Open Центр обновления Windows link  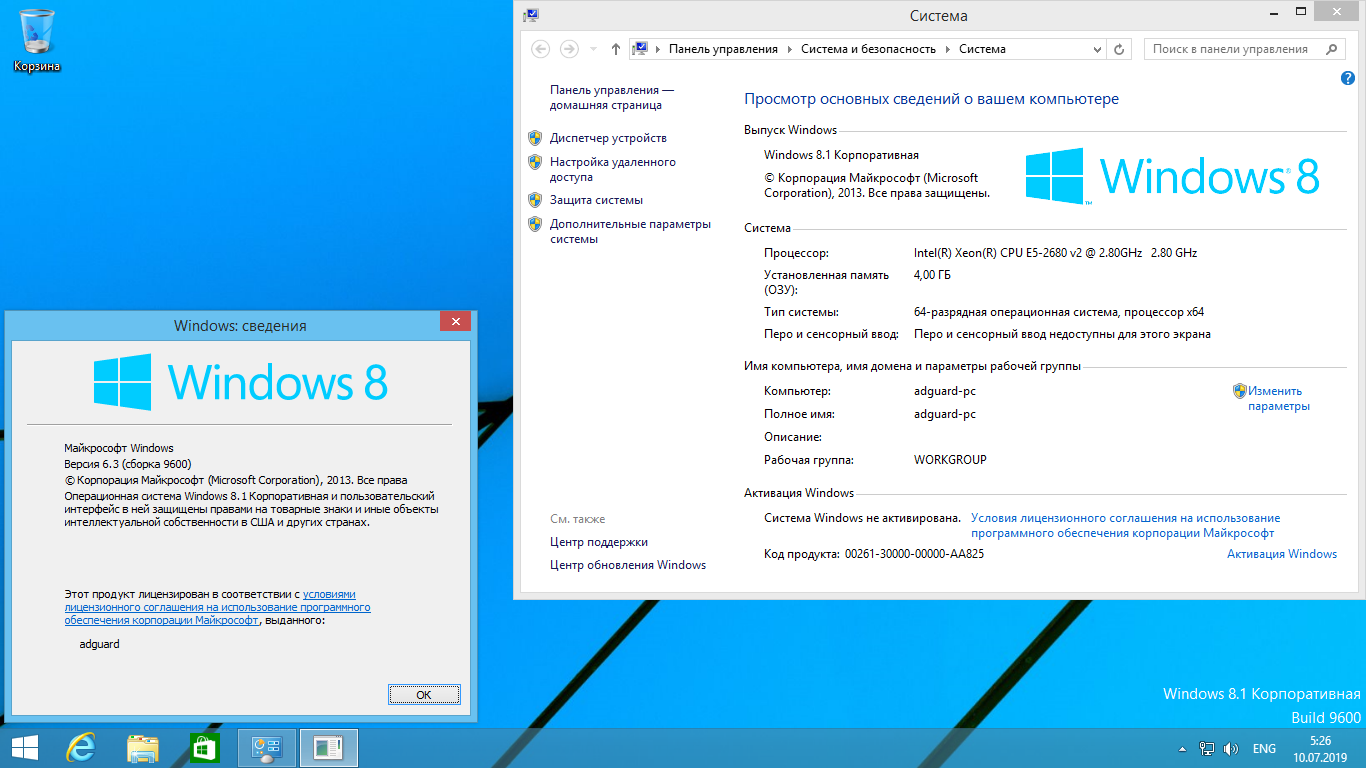point(628,565)
